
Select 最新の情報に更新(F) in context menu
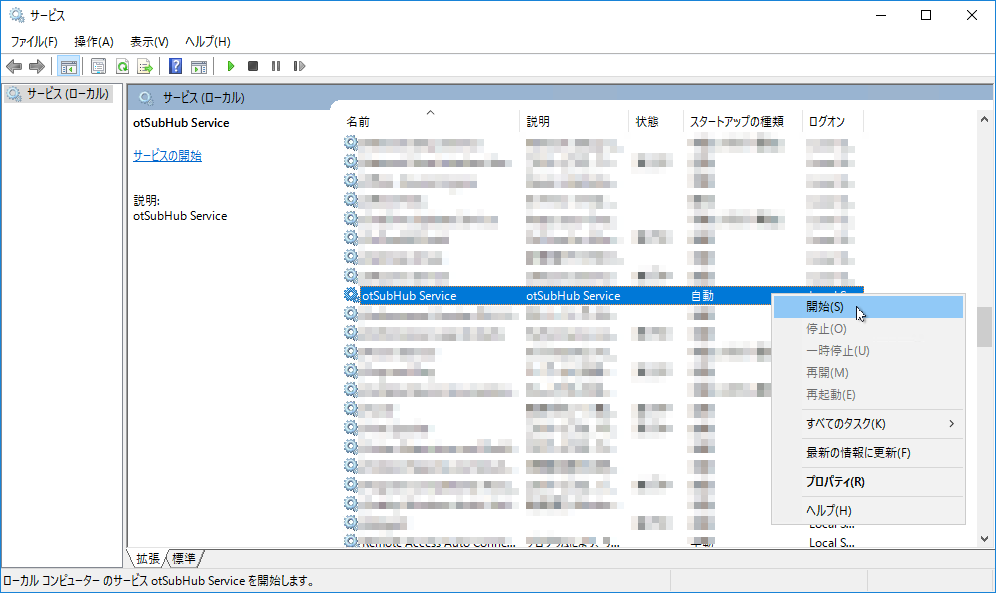point(858,453)
